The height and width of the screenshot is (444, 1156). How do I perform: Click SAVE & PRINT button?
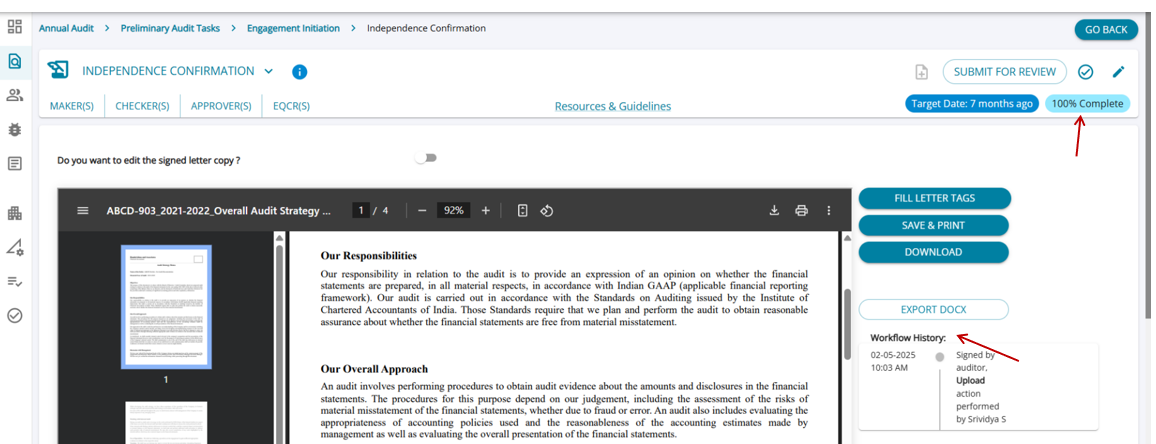934,225
